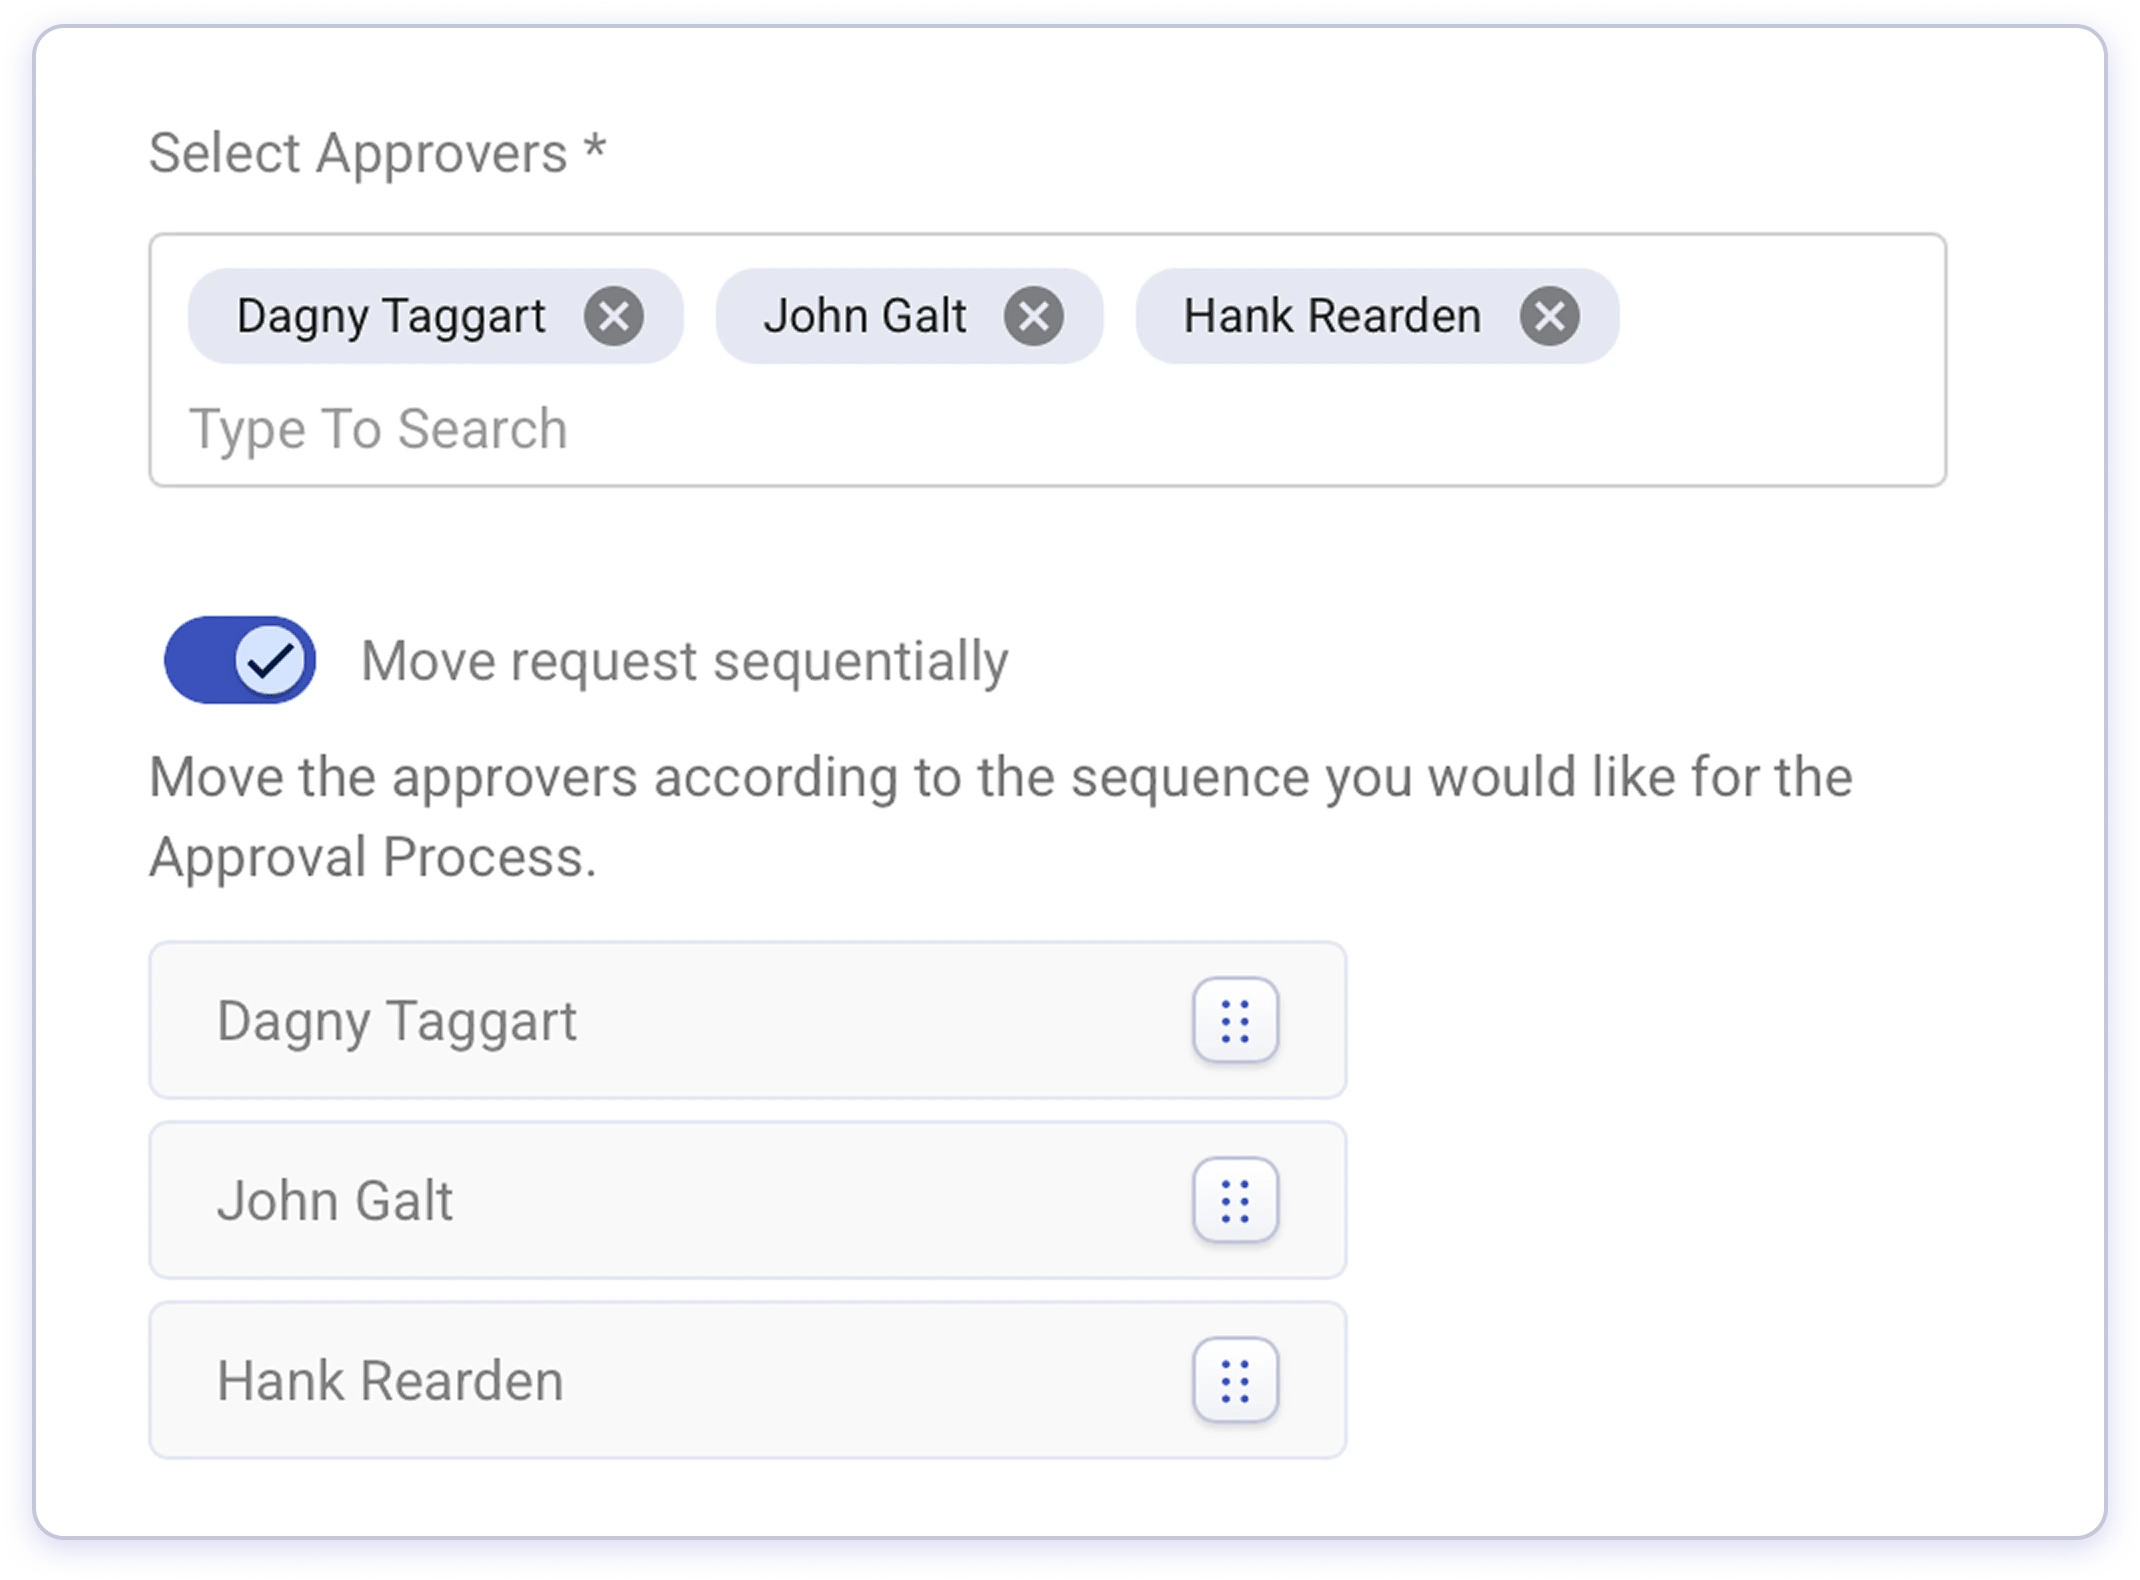
Task: Select the Dagny Taggart sequence row name
Action: pyautogui.click(x=397, y=1021)
